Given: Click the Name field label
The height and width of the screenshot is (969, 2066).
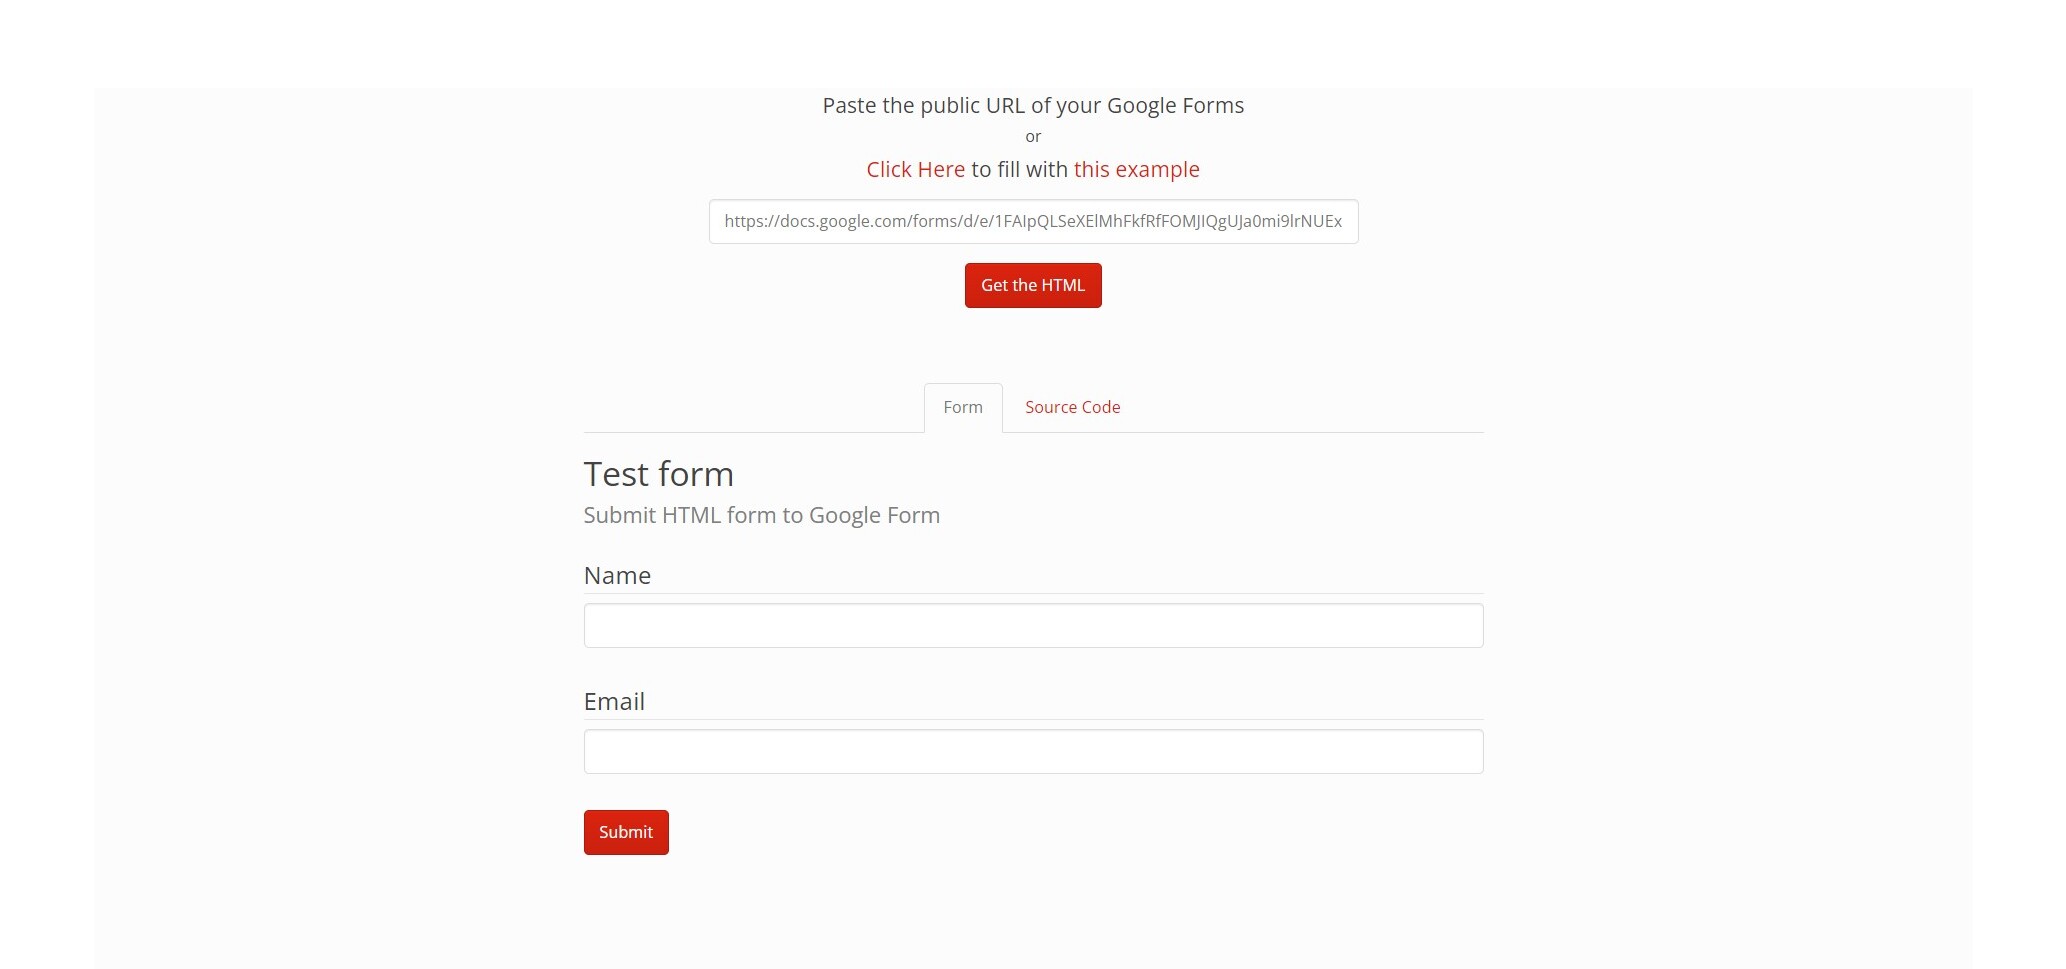Looking at the screenshot, I should click(617, 575).
